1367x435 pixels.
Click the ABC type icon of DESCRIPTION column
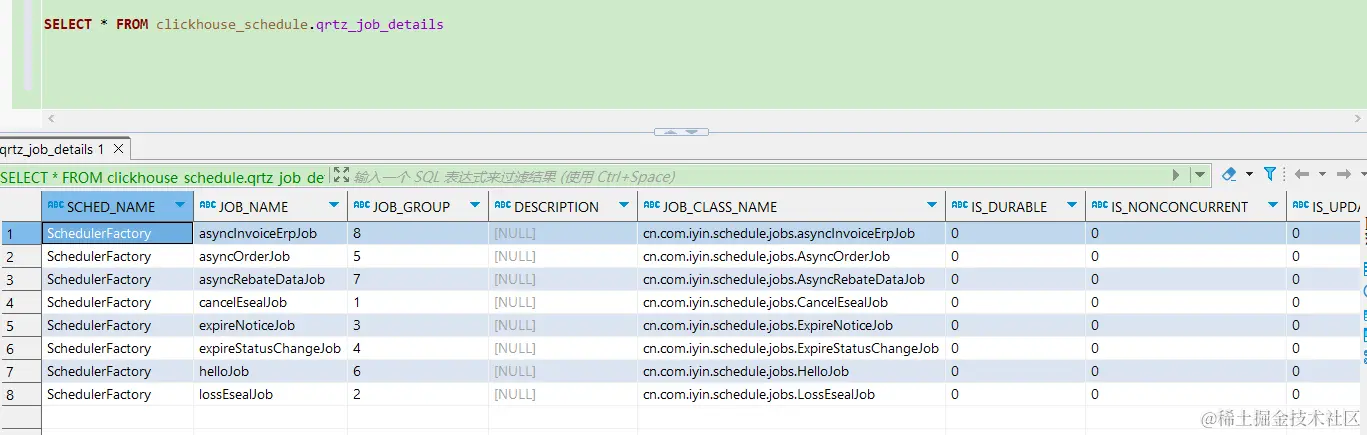503,205
